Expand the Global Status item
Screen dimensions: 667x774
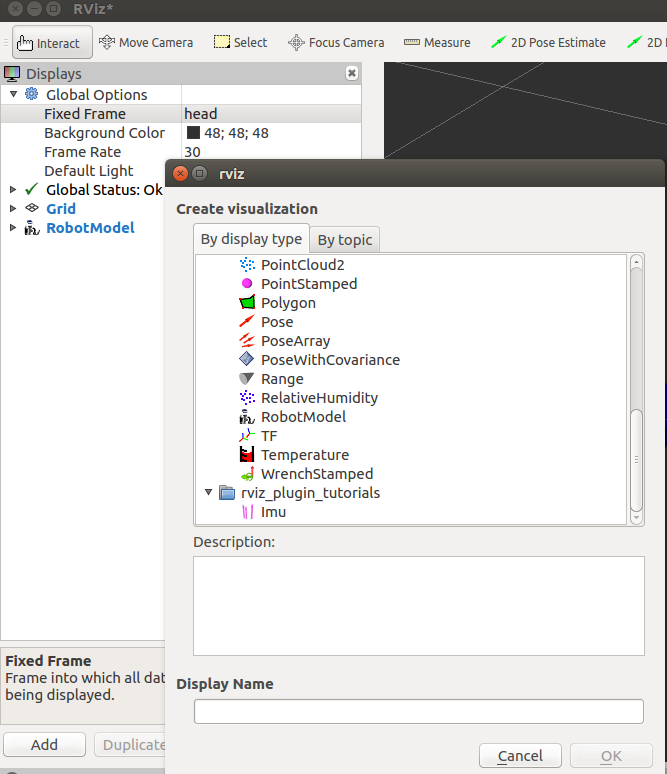click(13, 189)
